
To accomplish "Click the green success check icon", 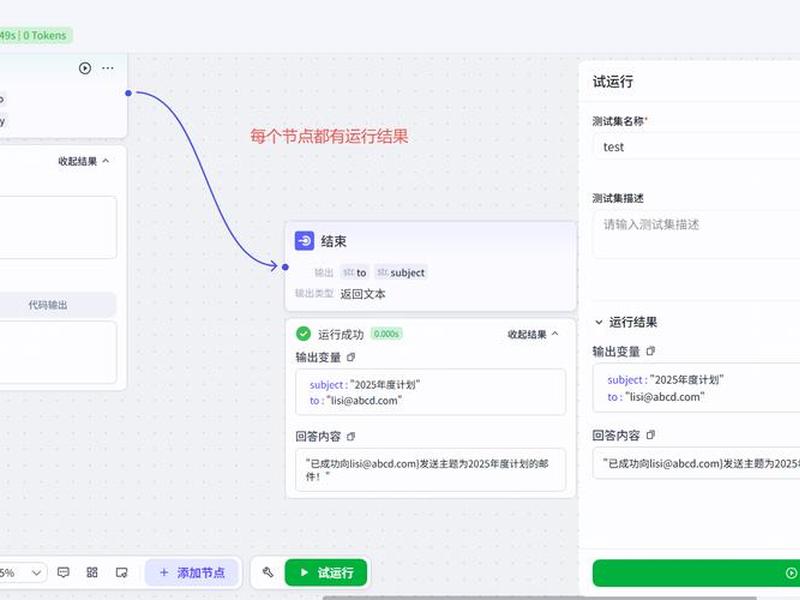I will (303, 334).
